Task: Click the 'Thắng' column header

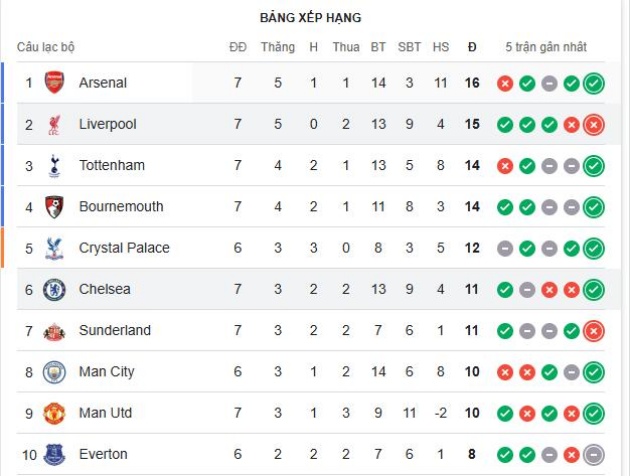Action: click(x=278, y=47)
